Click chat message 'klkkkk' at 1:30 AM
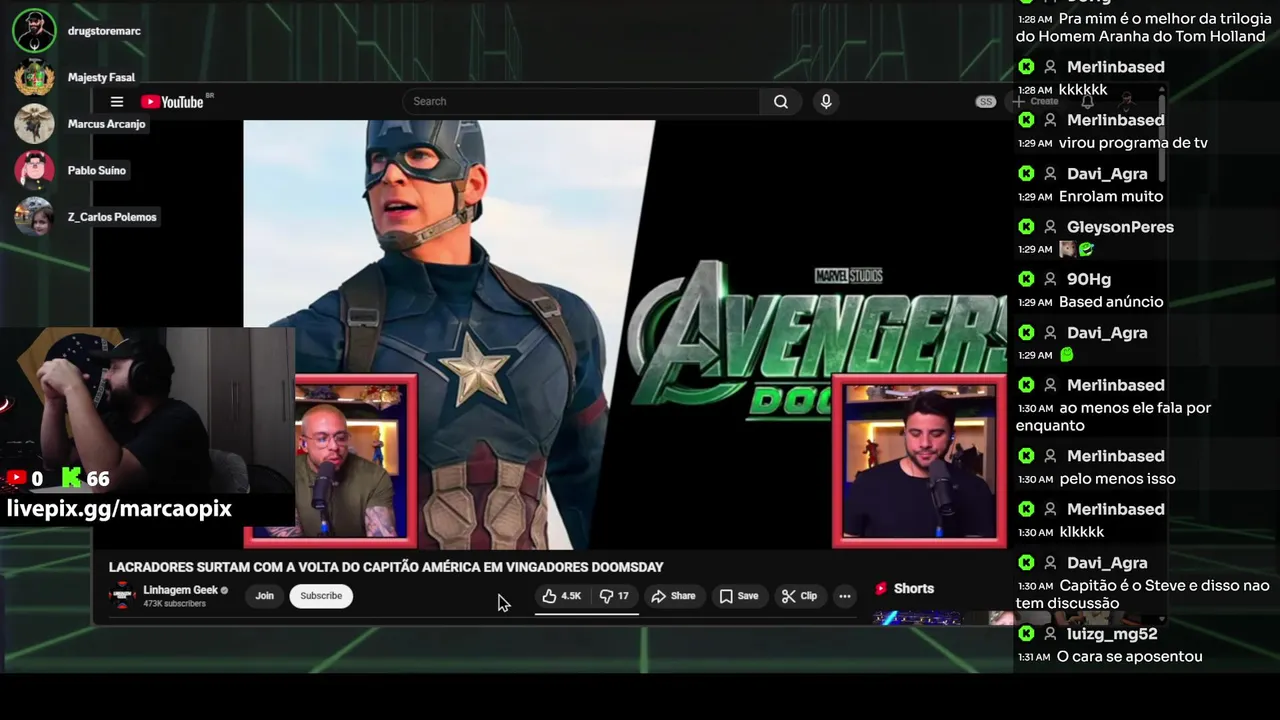The height and width of the screenshot is (720, 1280). (1081, 532)
